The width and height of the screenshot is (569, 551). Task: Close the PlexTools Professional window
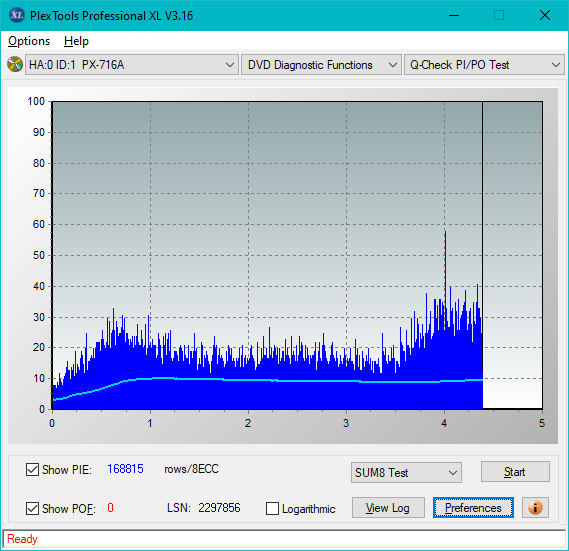tap(545, 15)
